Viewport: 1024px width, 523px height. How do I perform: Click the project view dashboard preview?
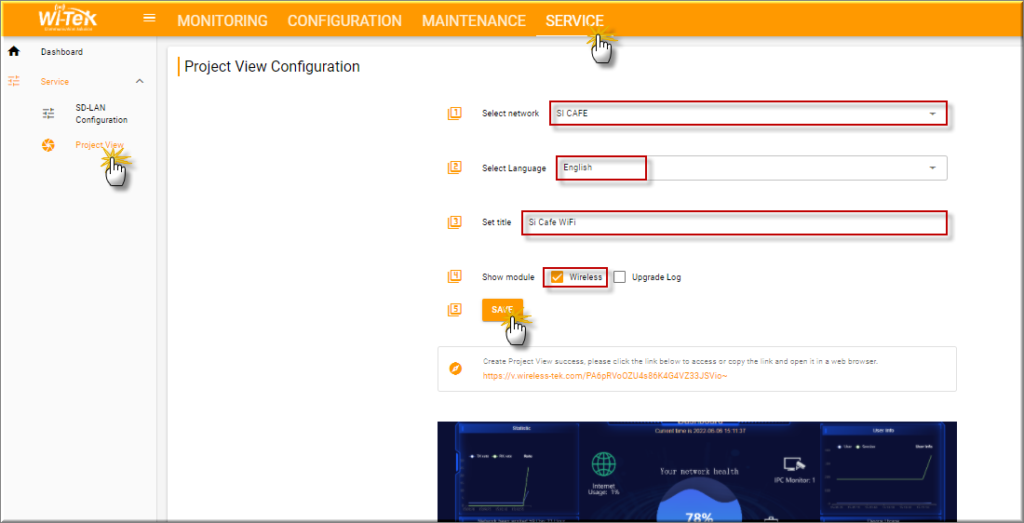pyautogui.click(x=696, y=471)
